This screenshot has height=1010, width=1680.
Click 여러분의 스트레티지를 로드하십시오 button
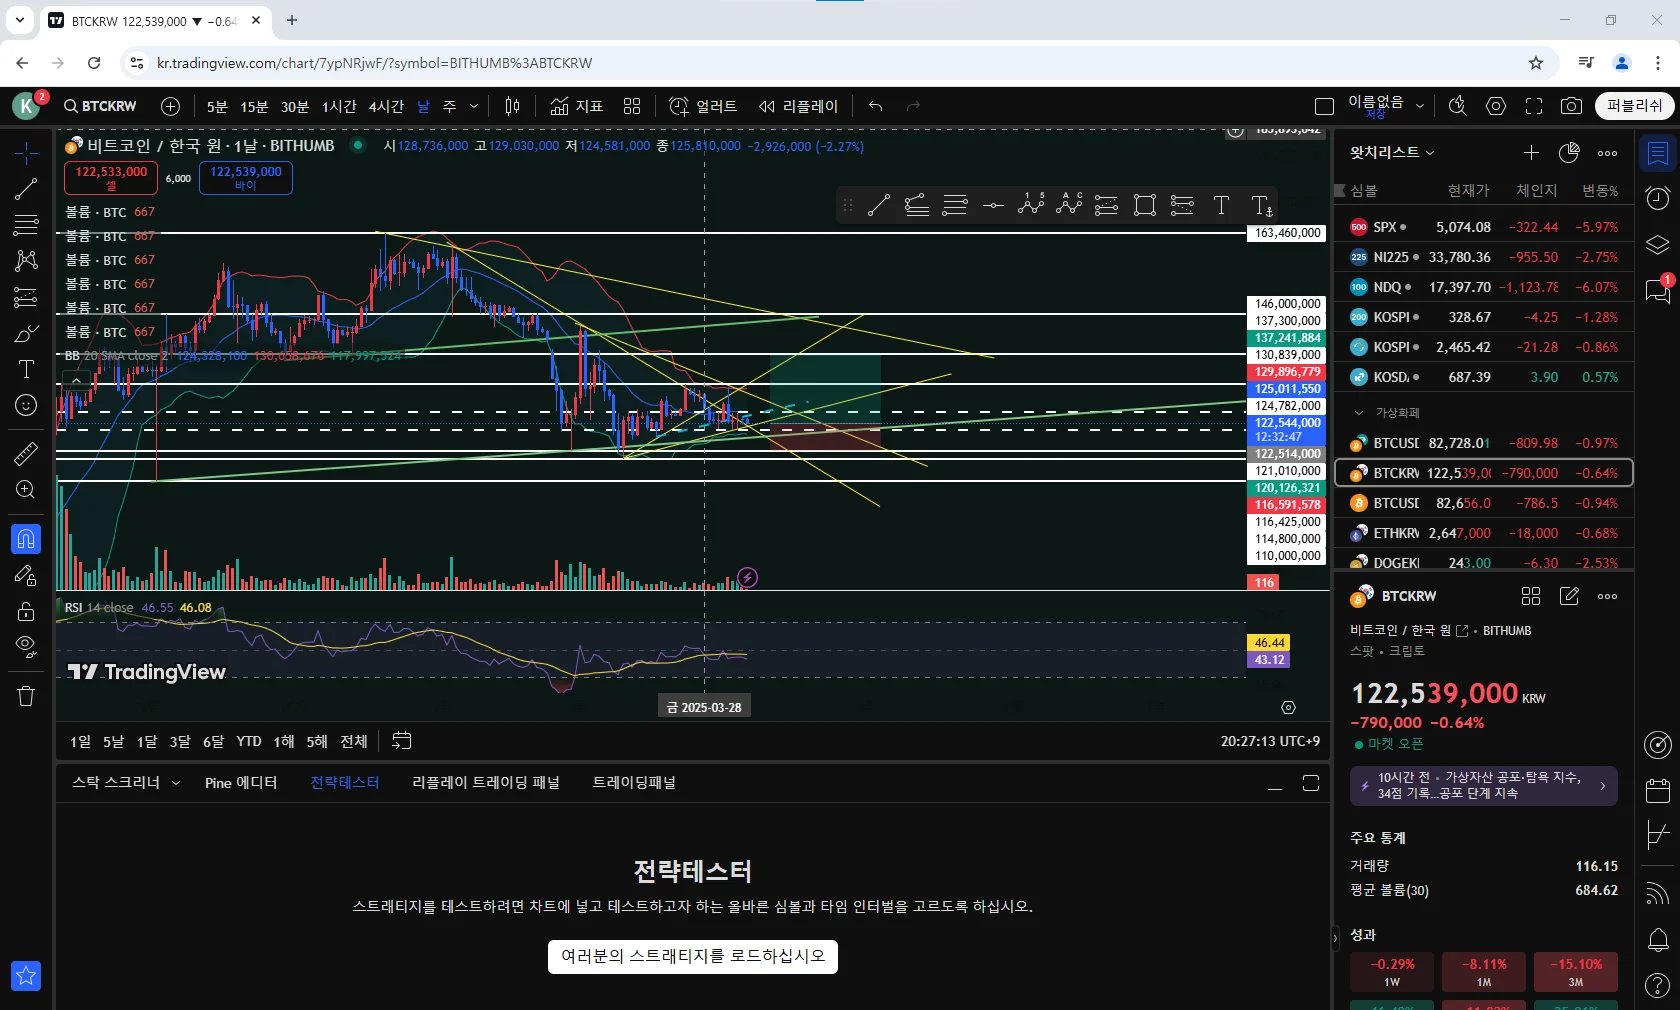tap(693, 956)
